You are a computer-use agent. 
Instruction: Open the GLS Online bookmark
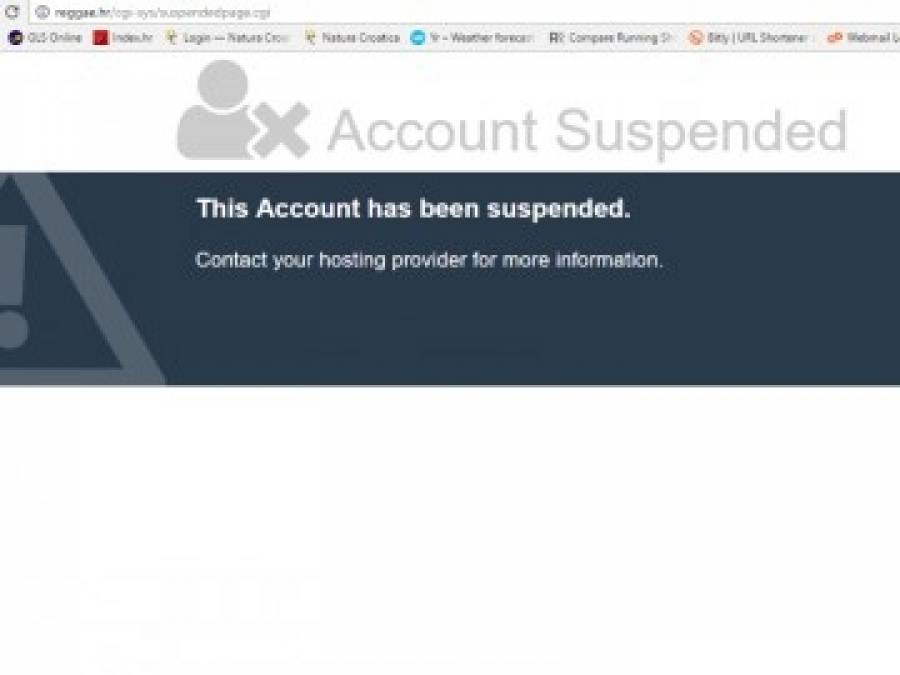pos(45,38)
